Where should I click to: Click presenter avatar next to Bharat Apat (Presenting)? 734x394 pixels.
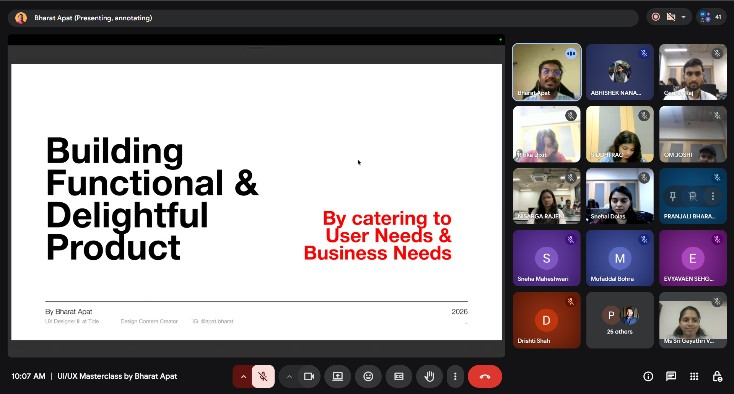coord(21,18)
